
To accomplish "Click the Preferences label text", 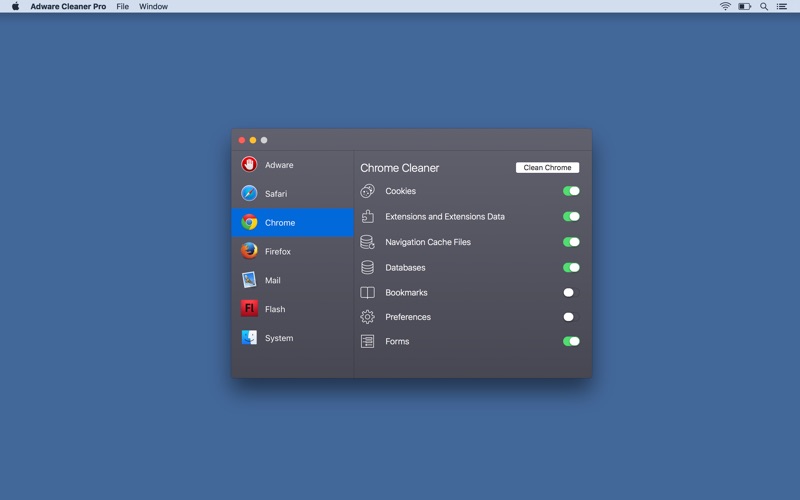I will [408, 317].
